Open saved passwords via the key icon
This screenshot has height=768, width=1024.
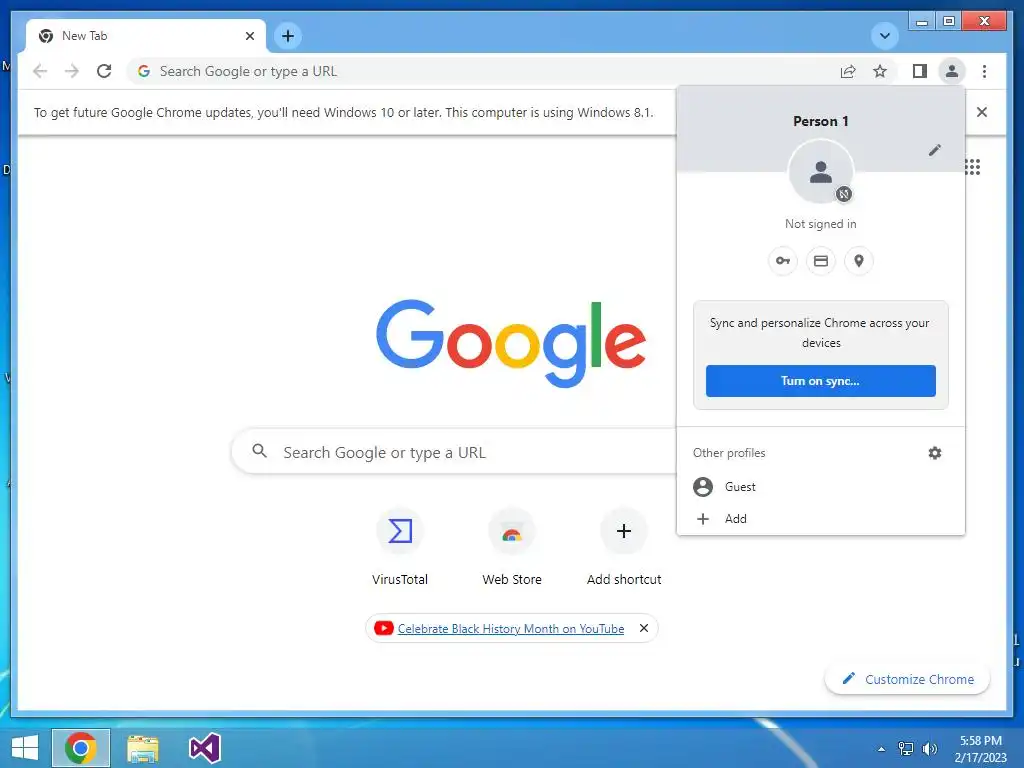tap(782, 261)
